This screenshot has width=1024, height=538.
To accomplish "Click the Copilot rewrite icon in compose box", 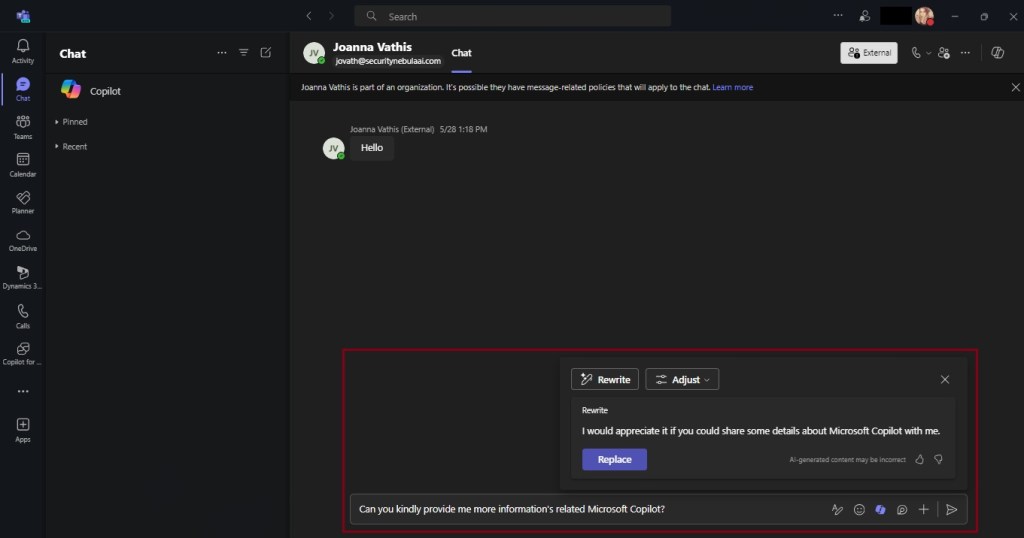I will [x=880, y=510].
